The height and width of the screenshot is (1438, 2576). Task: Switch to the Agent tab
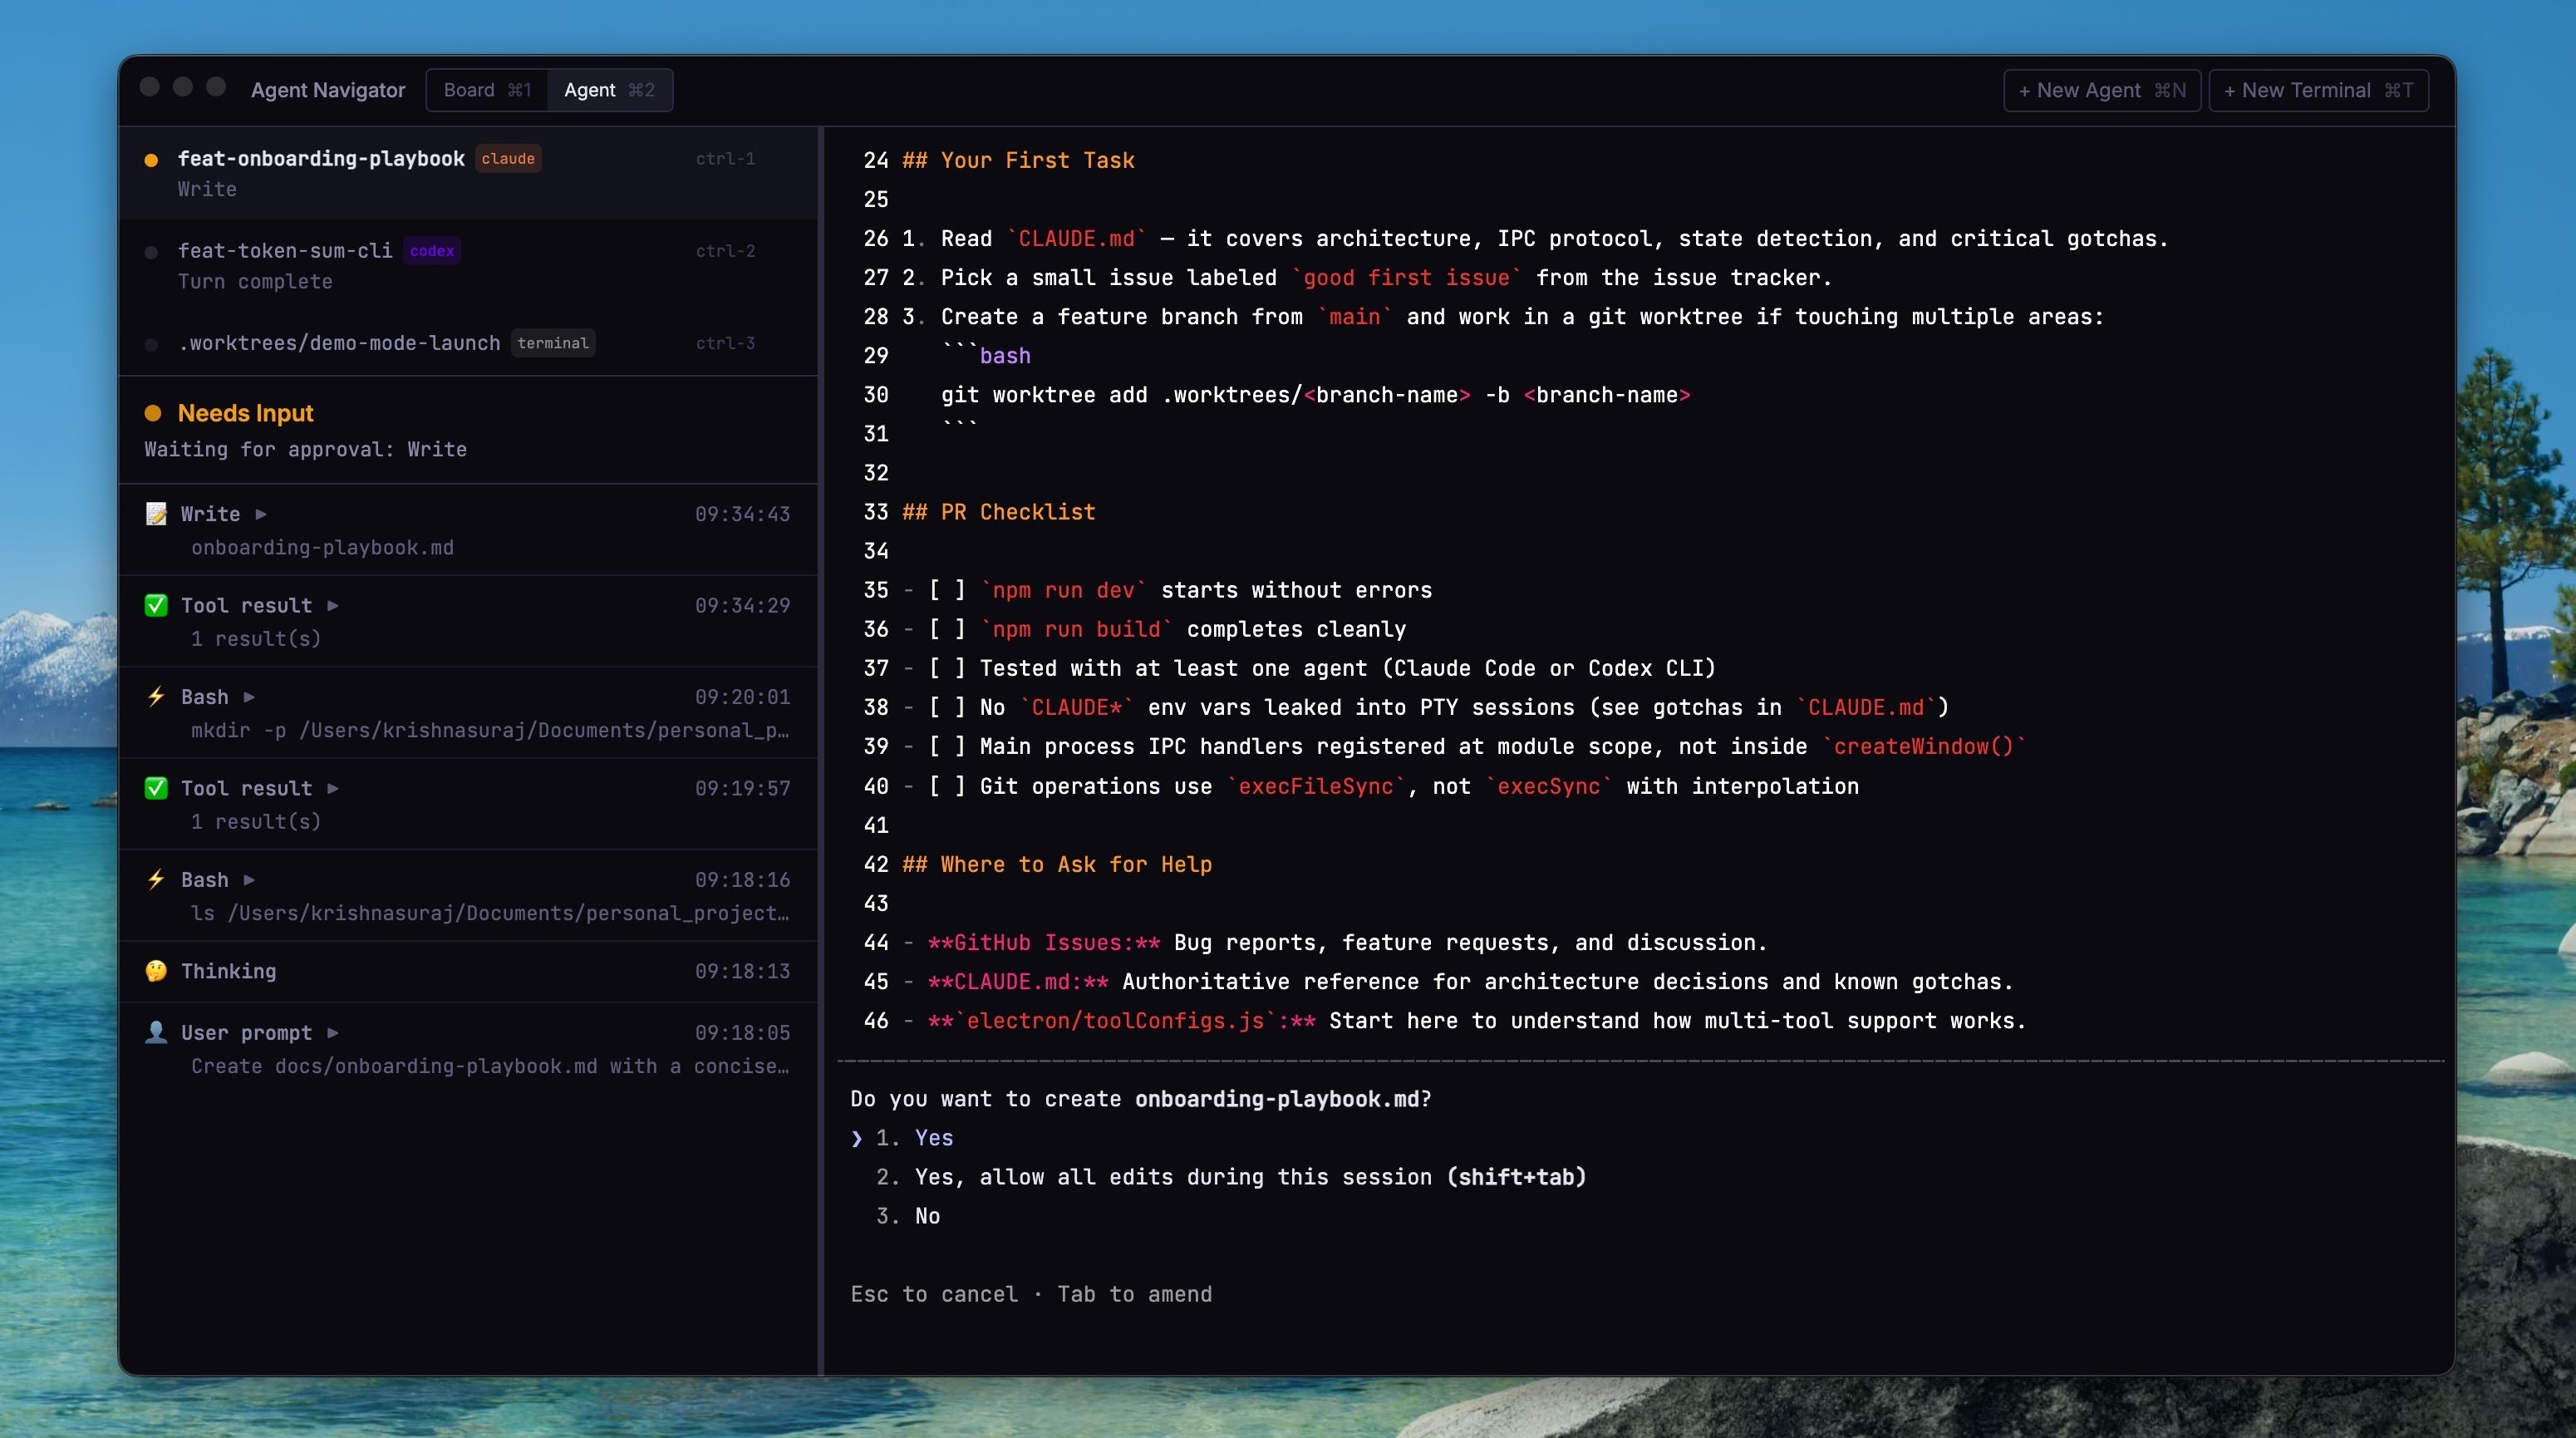click(609, 90)
